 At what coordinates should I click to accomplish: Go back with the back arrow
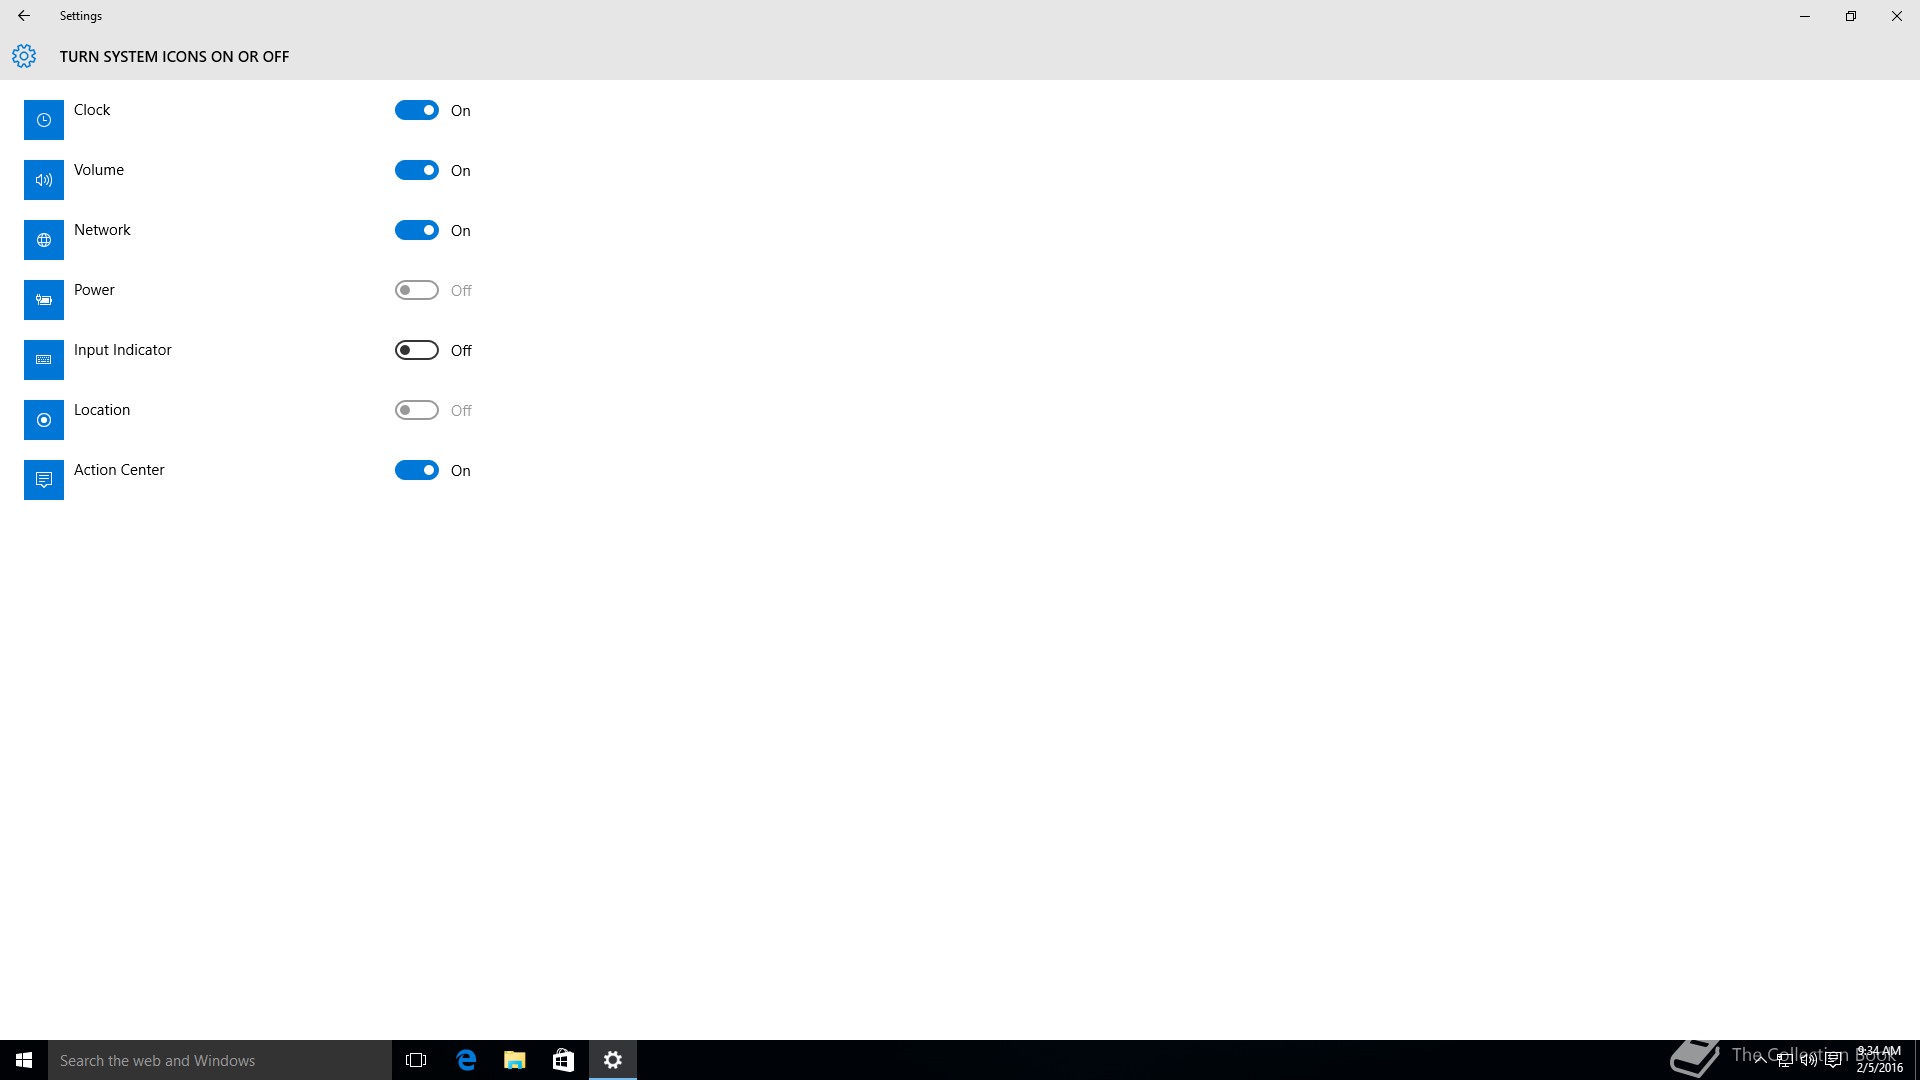(x=24, y=16)
